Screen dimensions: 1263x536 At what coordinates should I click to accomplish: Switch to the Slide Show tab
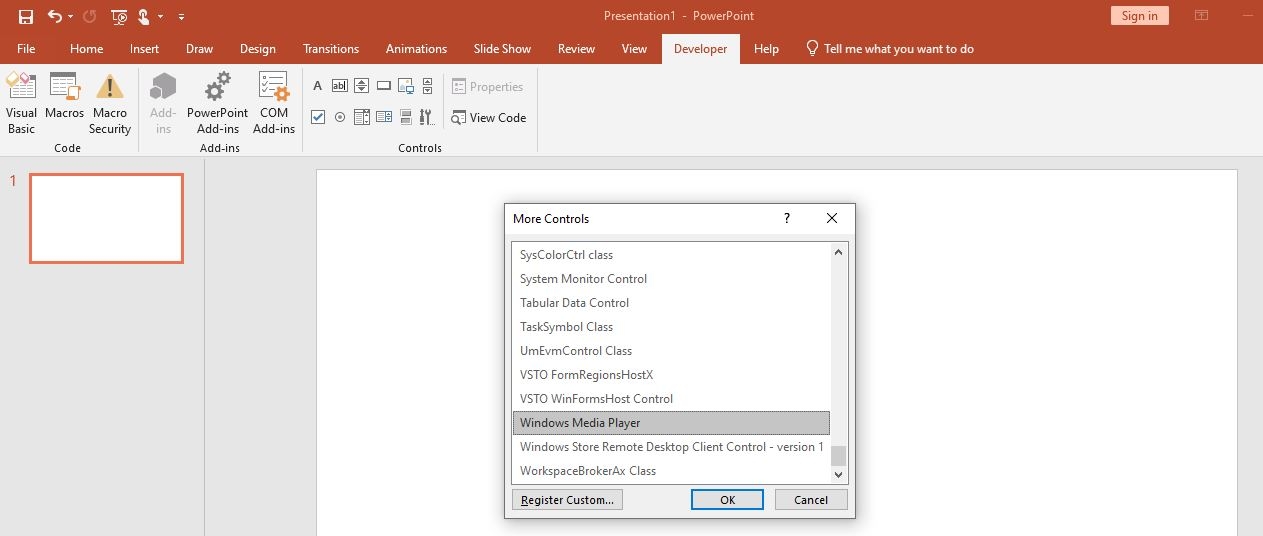click(502, 48)
